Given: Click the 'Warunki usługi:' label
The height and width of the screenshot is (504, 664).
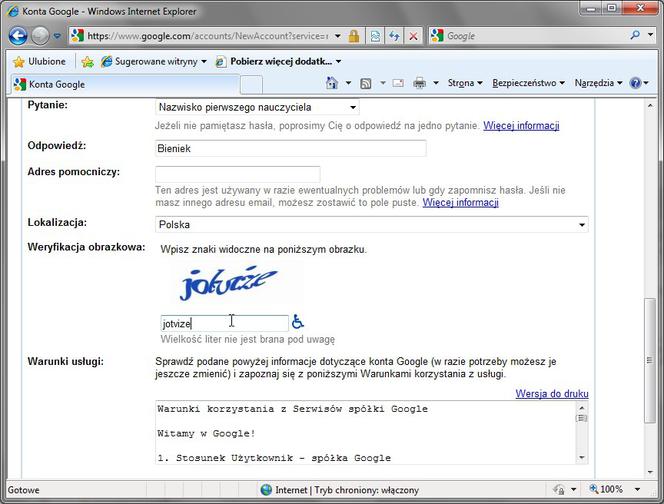Looking at the screenshot, I should (x=66, y=362).
